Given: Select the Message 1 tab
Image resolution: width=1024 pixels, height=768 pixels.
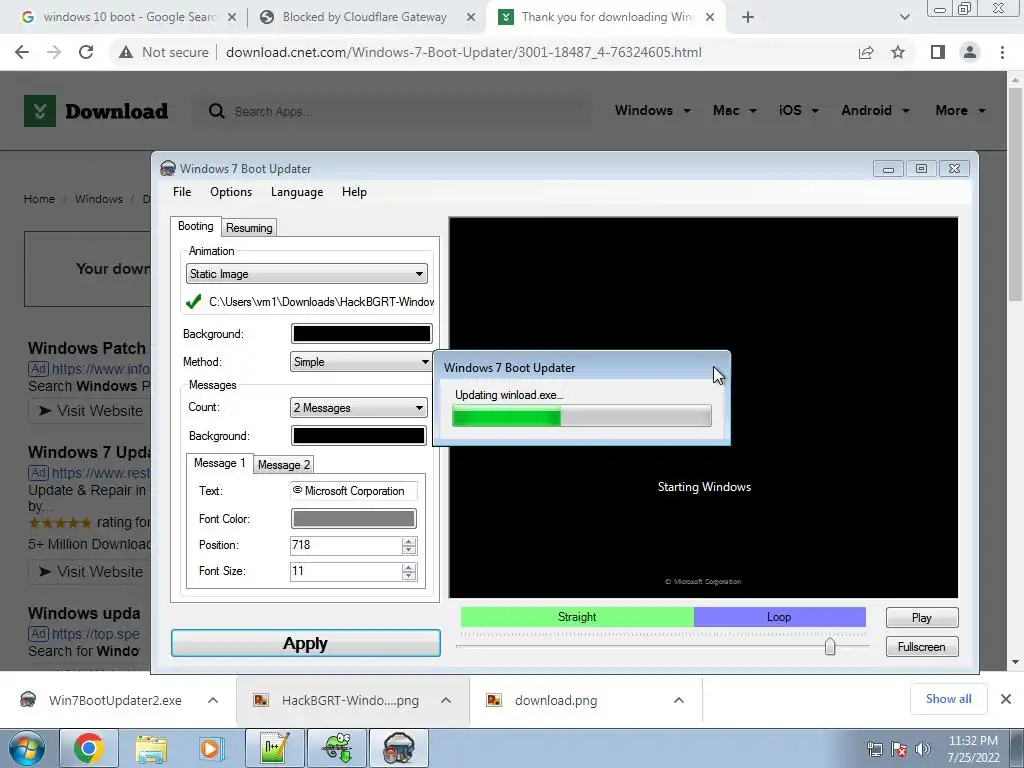Looking at the screenshot, I should click(219, 463).
